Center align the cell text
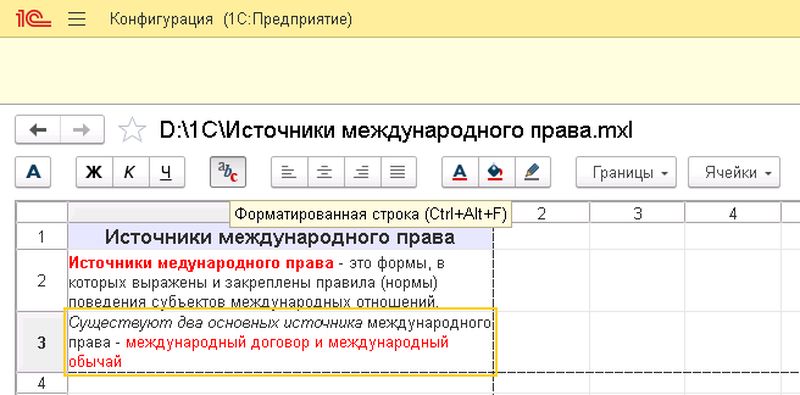Viewport: 800px width, 395px height. [325, 172]
